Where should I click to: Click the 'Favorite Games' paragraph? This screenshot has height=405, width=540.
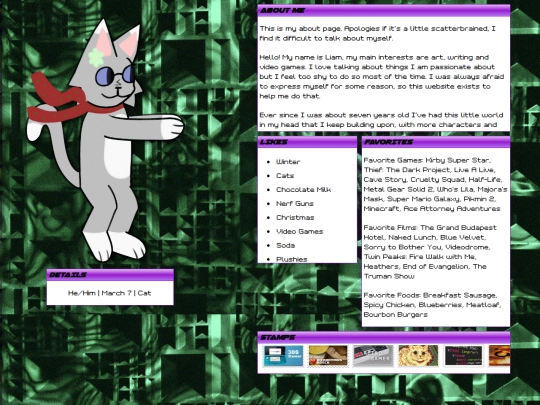(435, 184)
